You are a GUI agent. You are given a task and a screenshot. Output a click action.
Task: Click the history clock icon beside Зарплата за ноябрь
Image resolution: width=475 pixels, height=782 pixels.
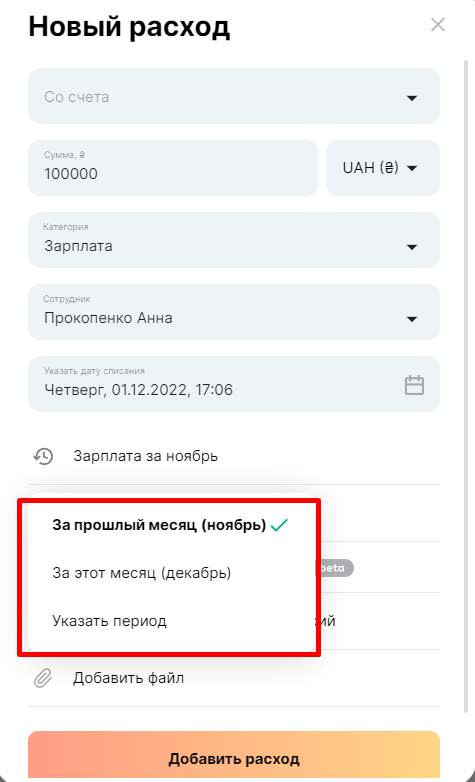pos(43,456)
